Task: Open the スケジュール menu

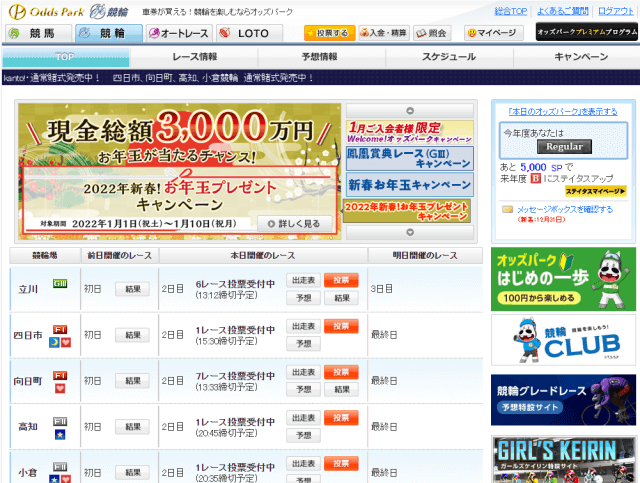Action: (x=449, y=57)
